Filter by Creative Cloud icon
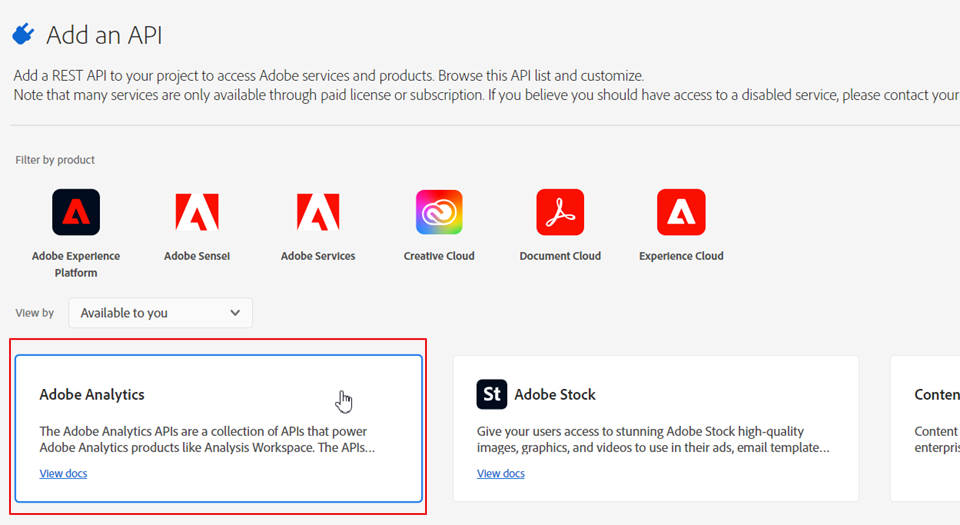 pos(439,212)
